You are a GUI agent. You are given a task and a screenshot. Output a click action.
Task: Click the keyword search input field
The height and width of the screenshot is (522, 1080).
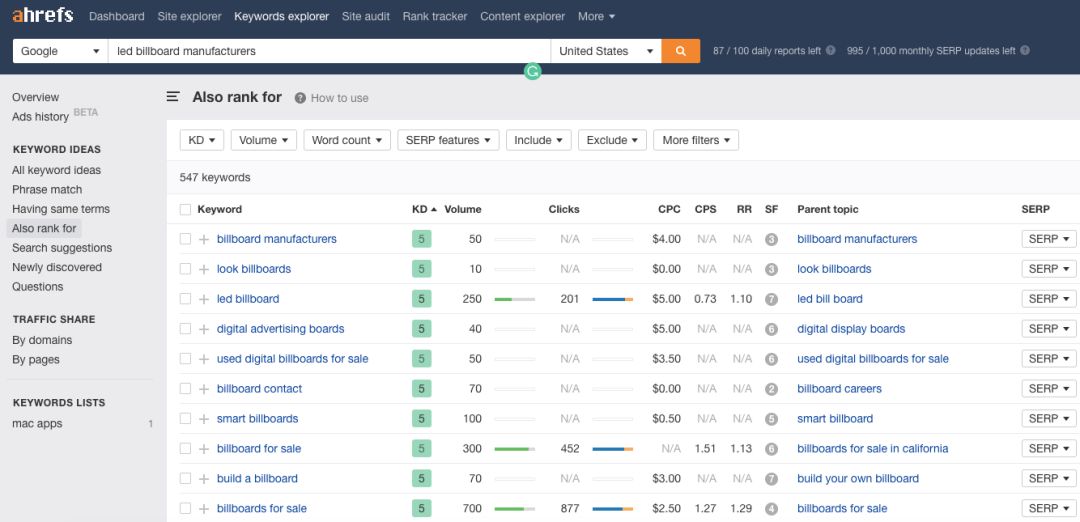point(329,51)
